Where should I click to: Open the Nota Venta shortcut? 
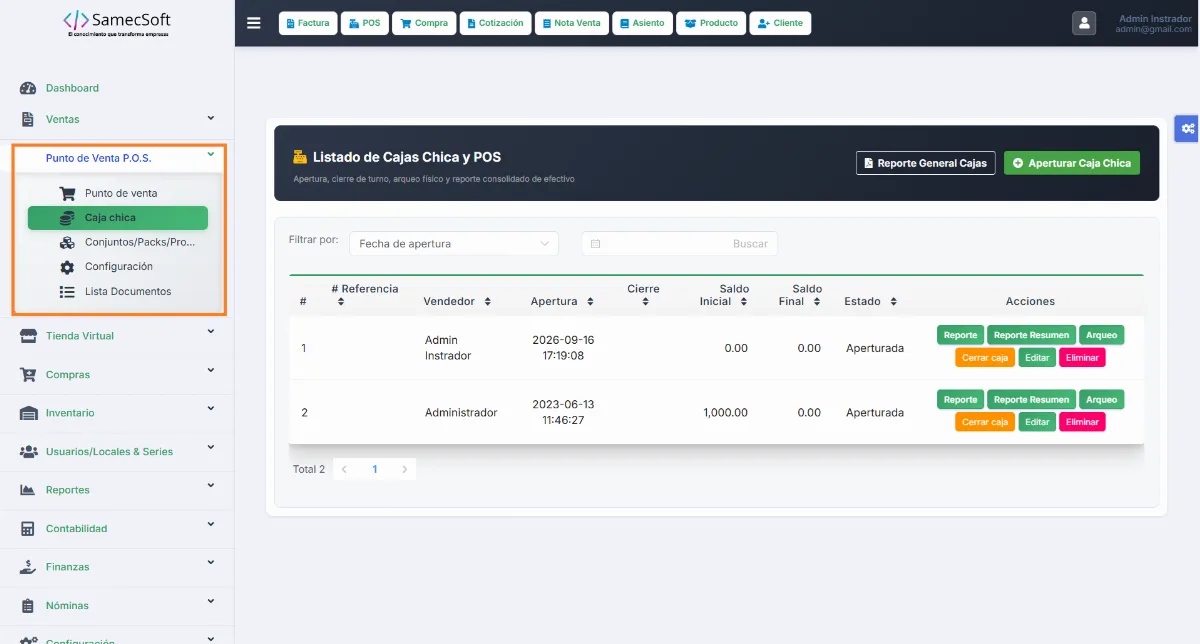coord(572,23)
